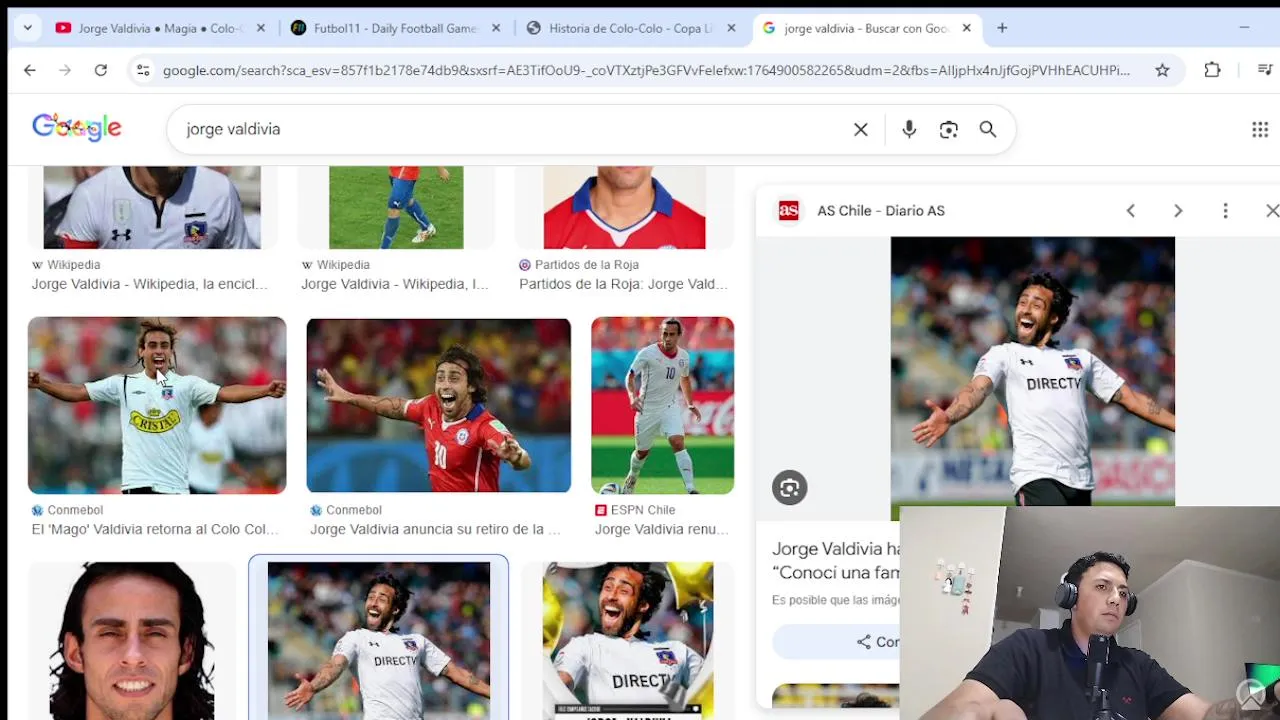Switch to the Futbol11 Daily Football Game tab
Image resolution: width=1280 pixels, height=720 pixels.
[394, 28]
